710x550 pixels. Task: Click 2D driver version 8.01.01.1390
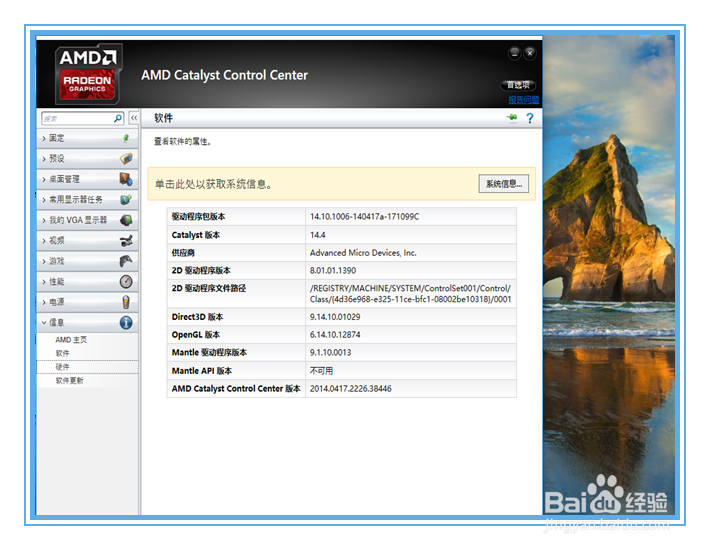(x=333, y=270)
